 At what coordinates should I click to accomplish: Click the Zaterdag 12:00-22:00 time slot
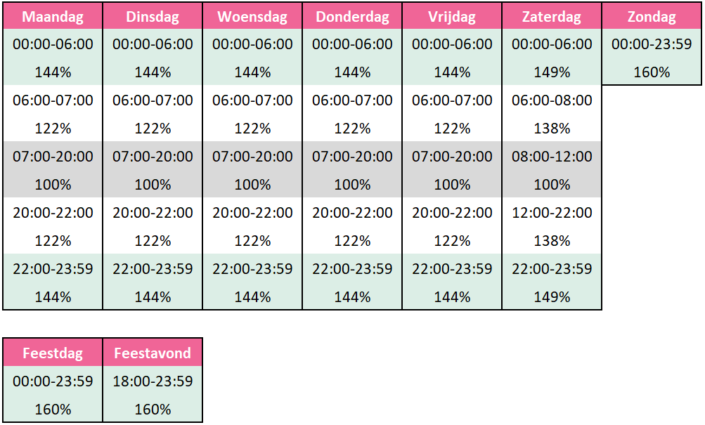click(x=552, y=213)
